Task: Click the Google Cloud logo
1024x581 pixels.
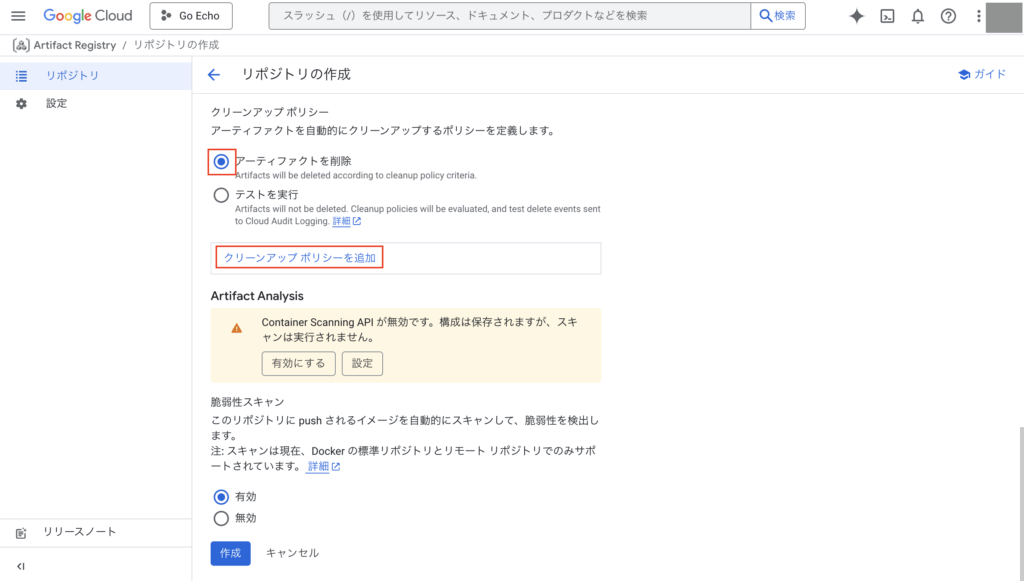Action: [x=88, y=16]
